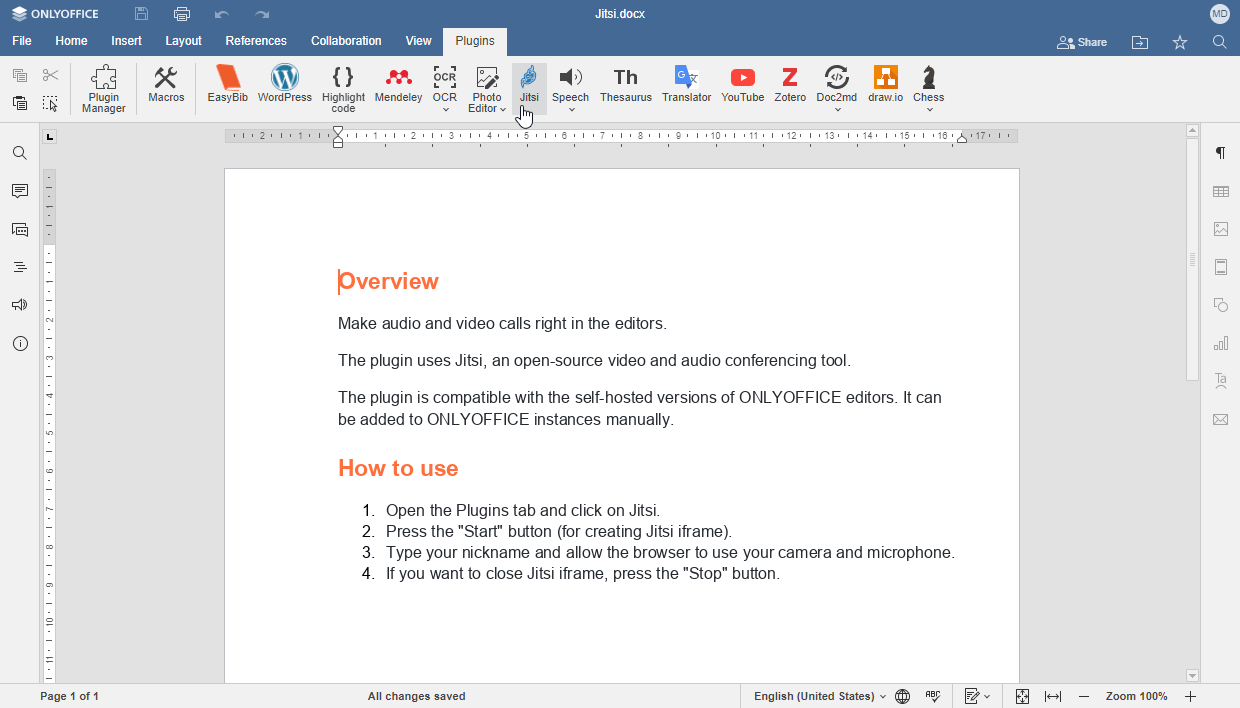Mark document as favorite star
The height and width of the screenshot is (708, 1240).
[1180, 42]
